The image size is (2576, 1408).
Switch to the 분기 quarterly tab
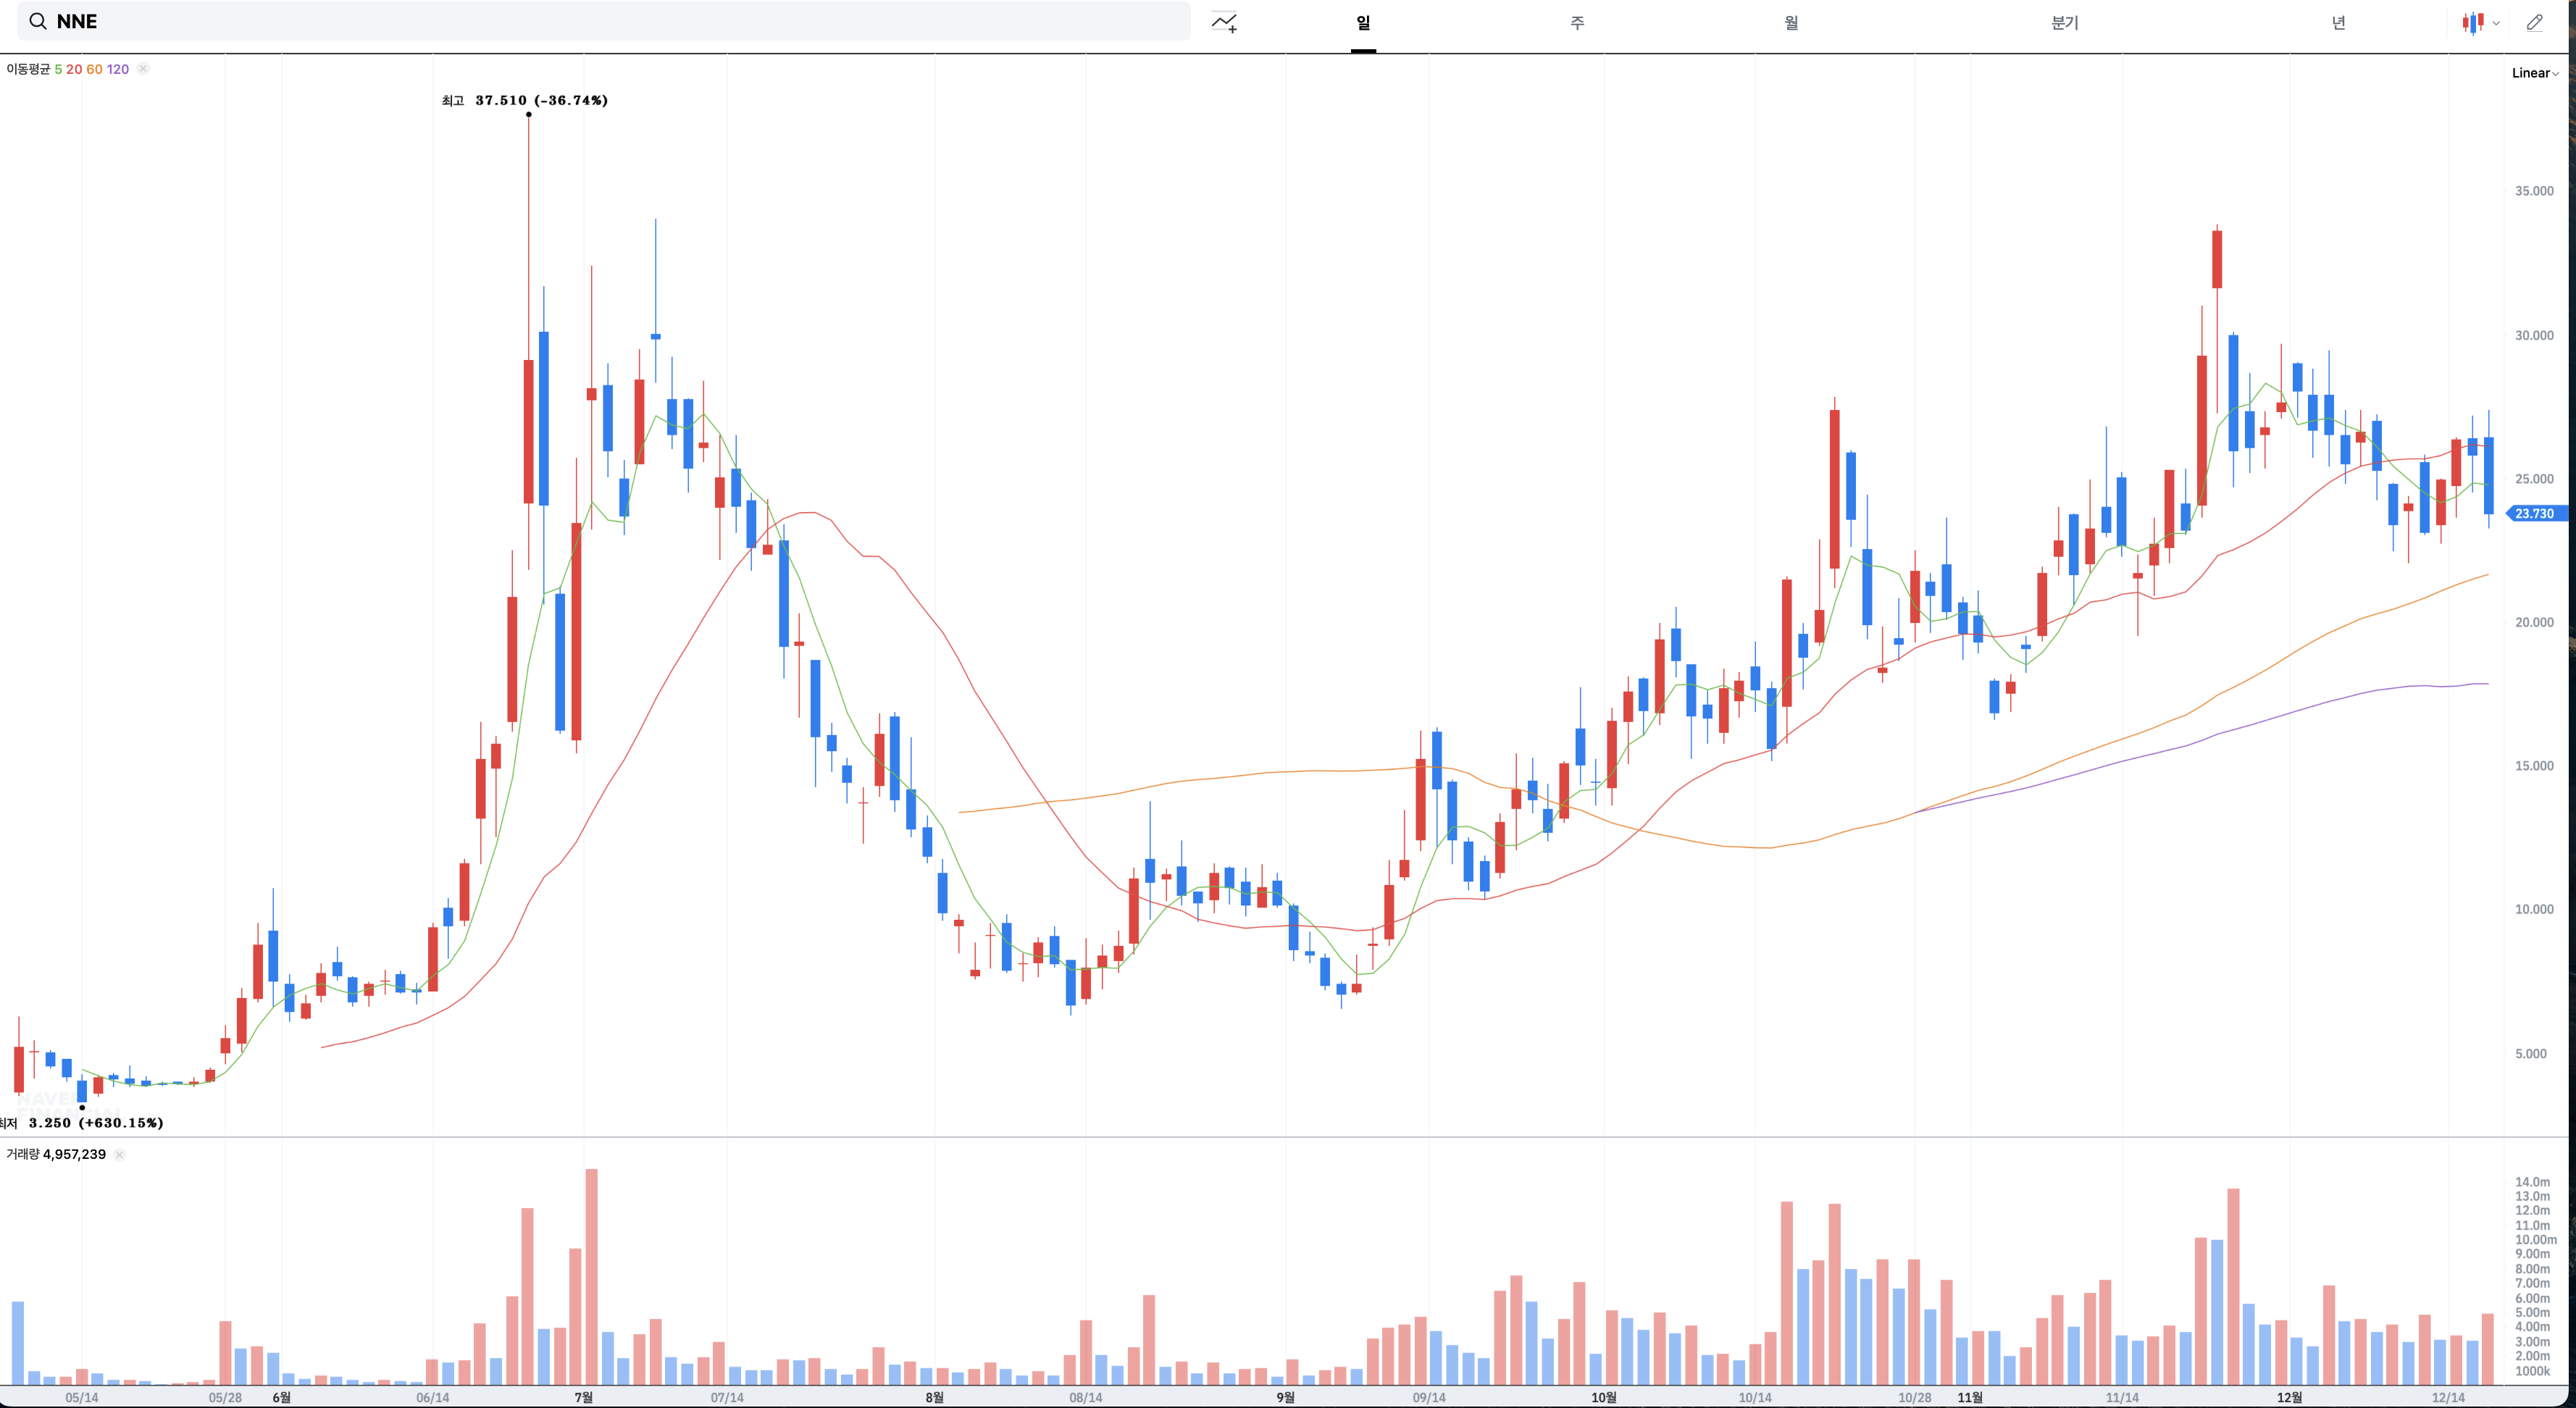2064,22
